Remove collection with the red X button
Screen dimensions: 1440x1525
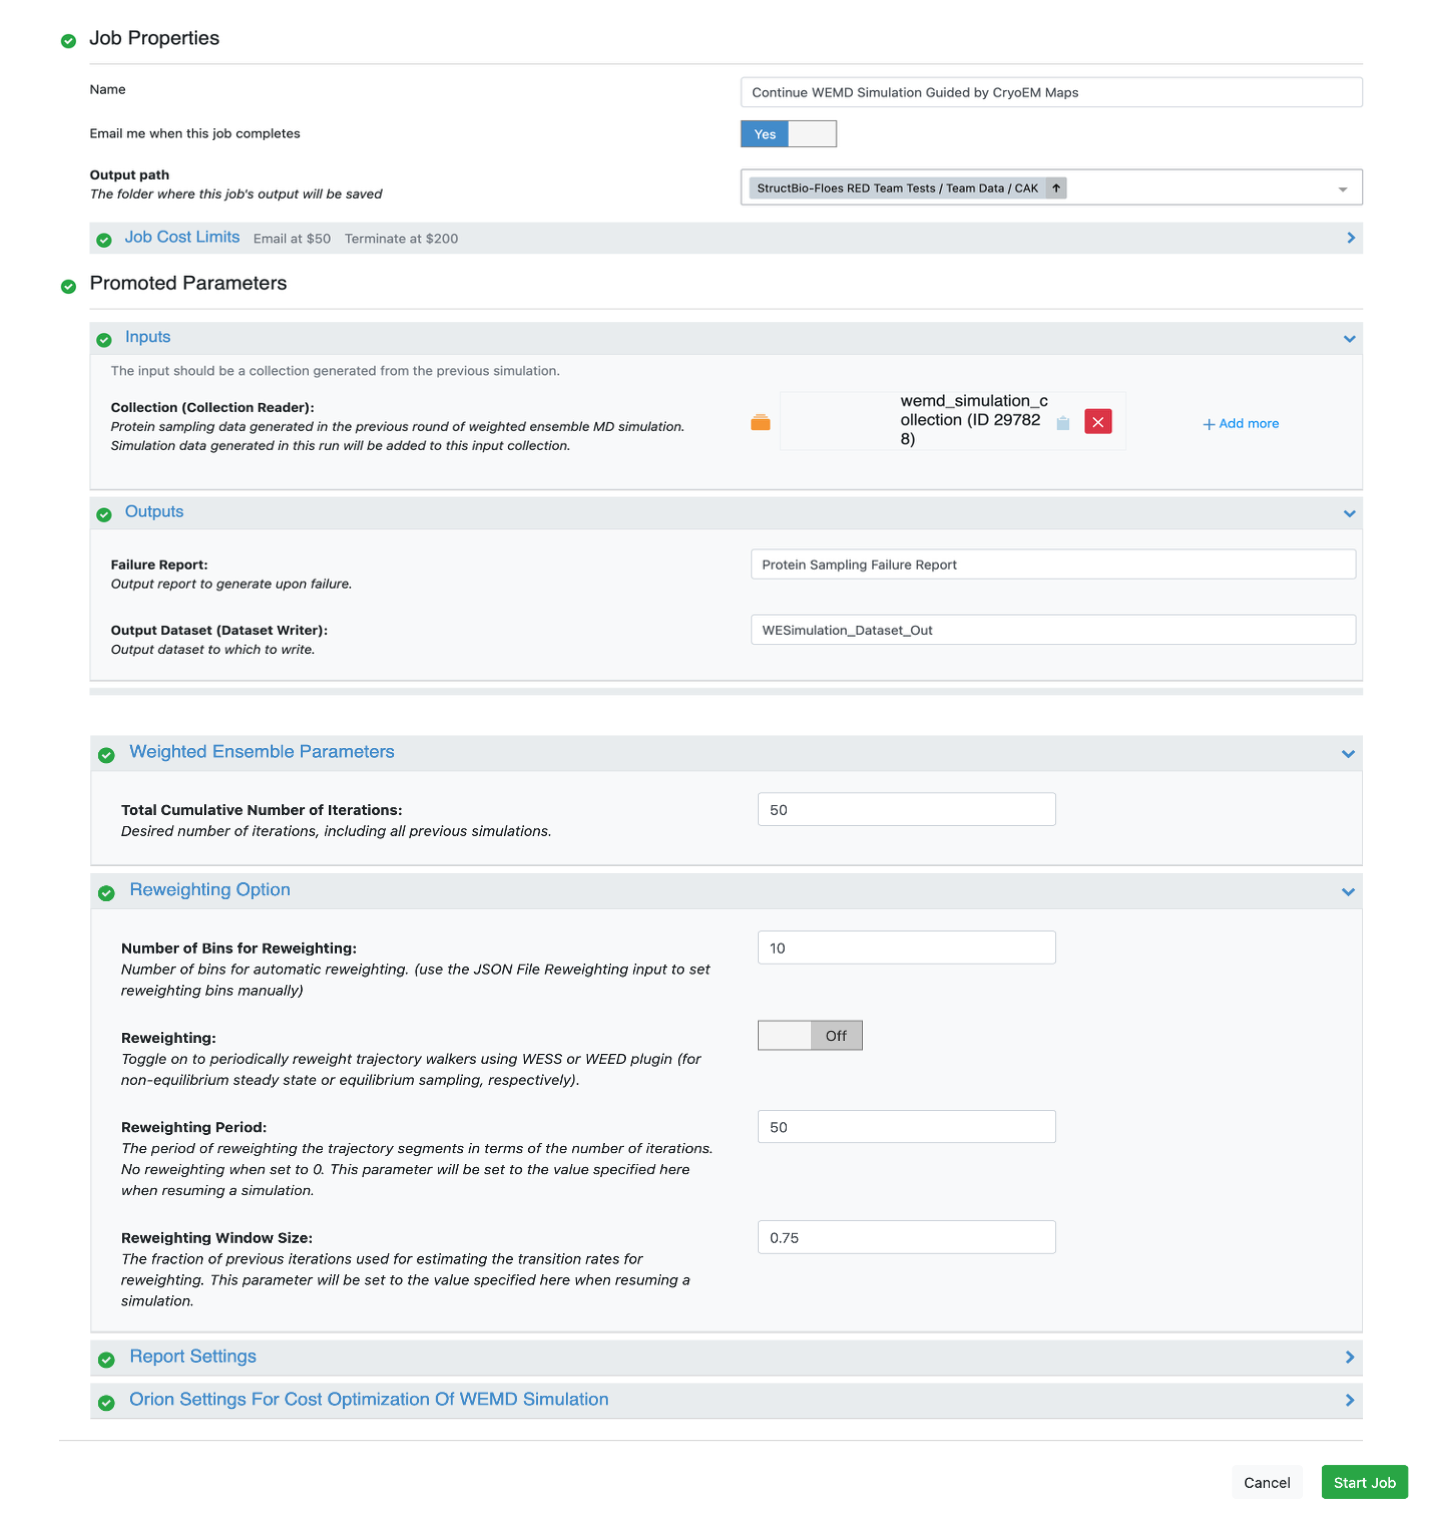pos(1097,422)
